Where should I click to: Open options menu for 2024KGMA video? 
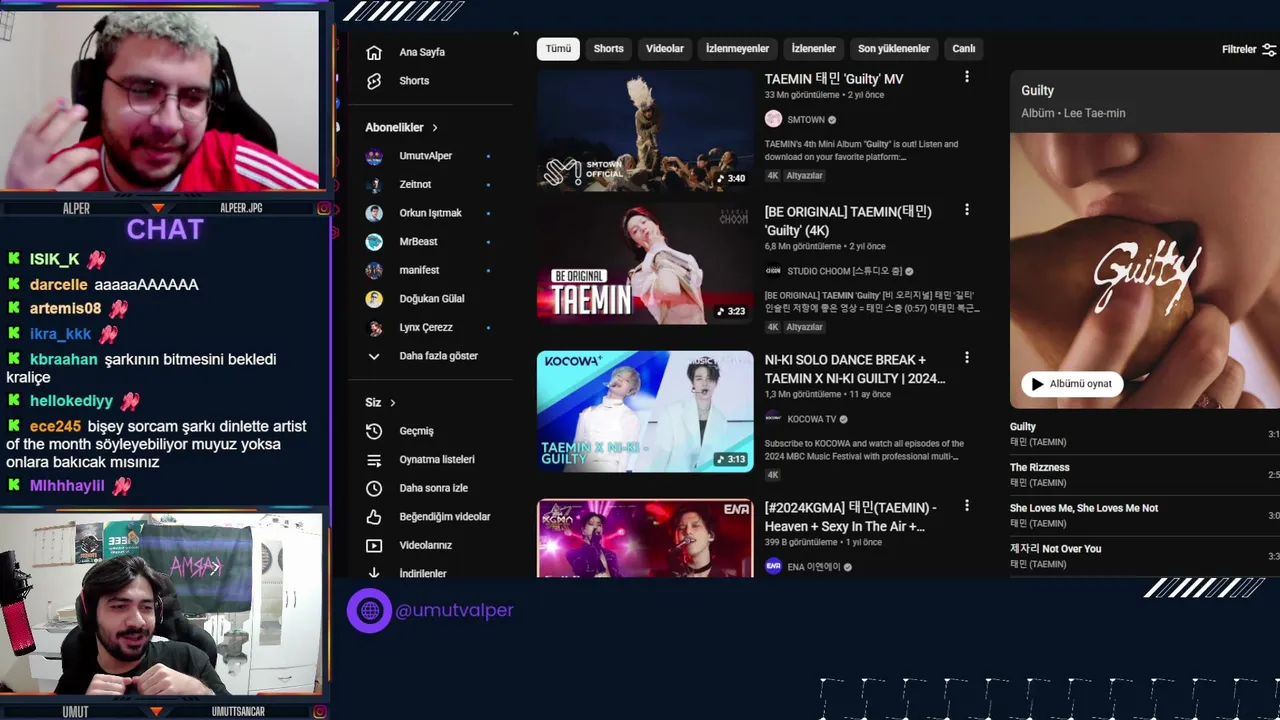[x=966, y=505]
